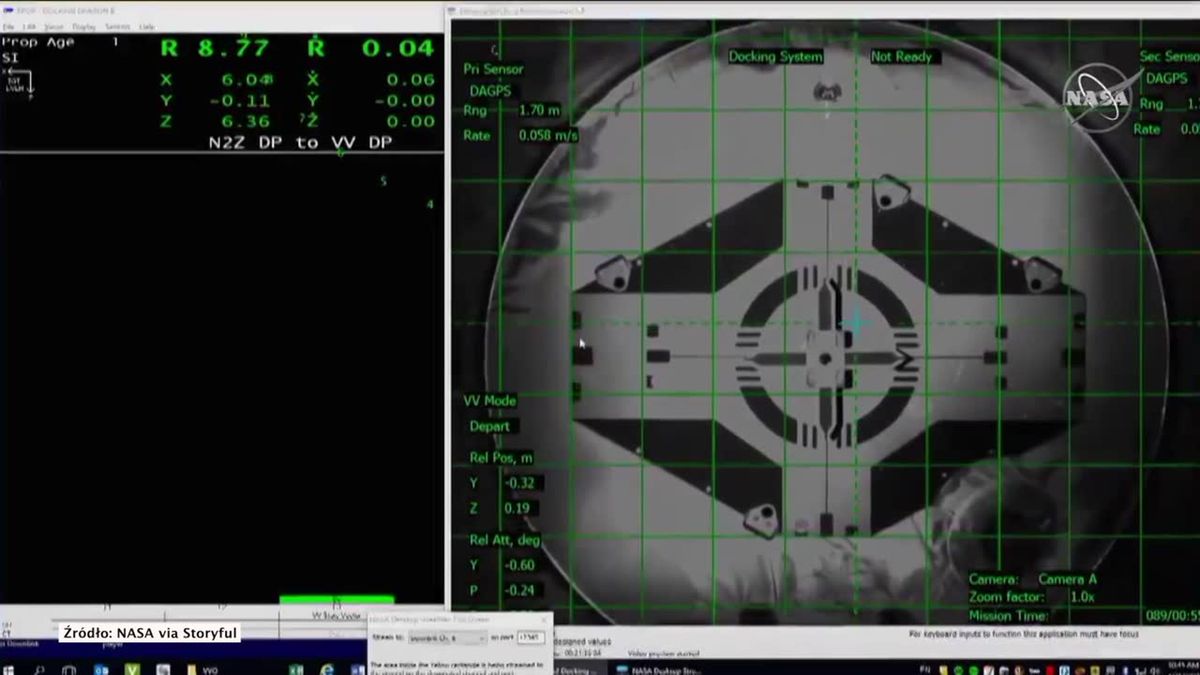1200x675 pixels.
Task: Open the Display menu
Action: [85, 25]
